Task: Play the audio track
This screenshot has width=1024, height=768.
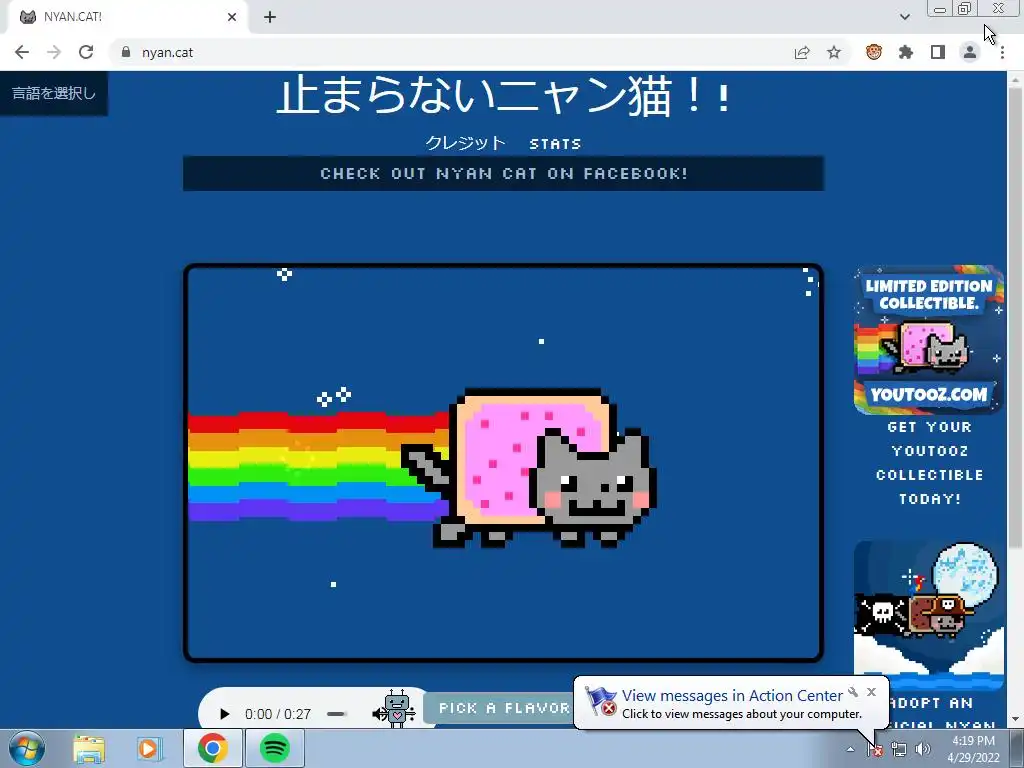Action: coord(224,714)
